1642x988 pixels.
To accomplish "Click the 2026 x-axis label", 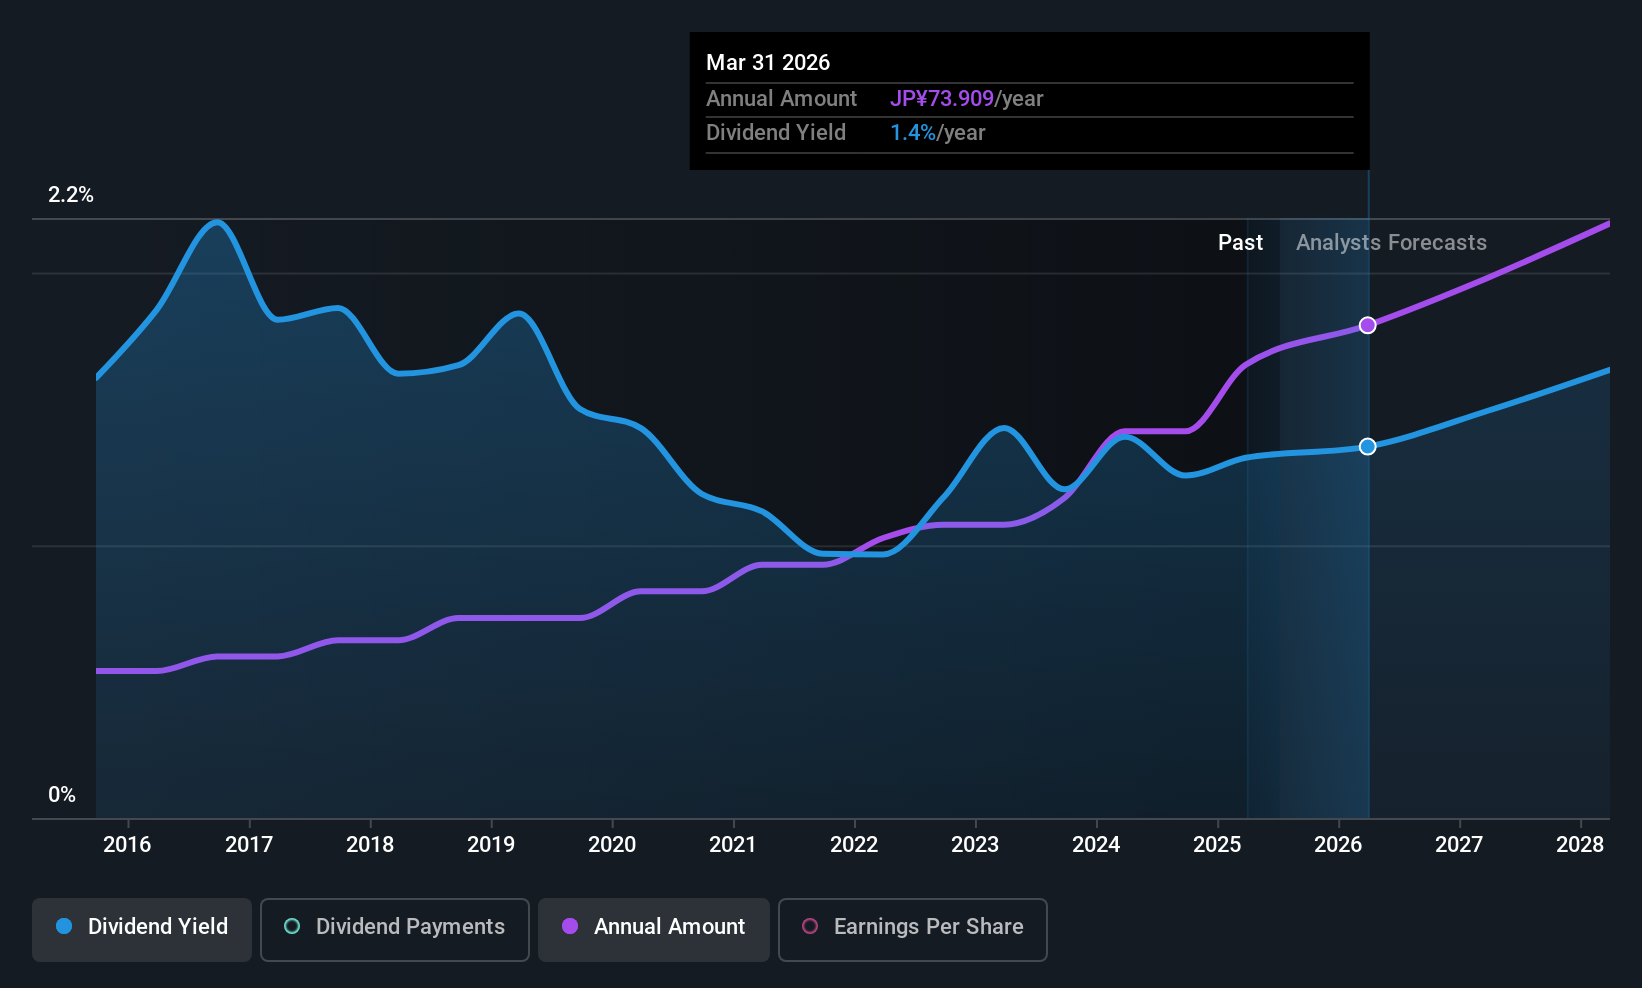I will click(x=1338, y=844).
